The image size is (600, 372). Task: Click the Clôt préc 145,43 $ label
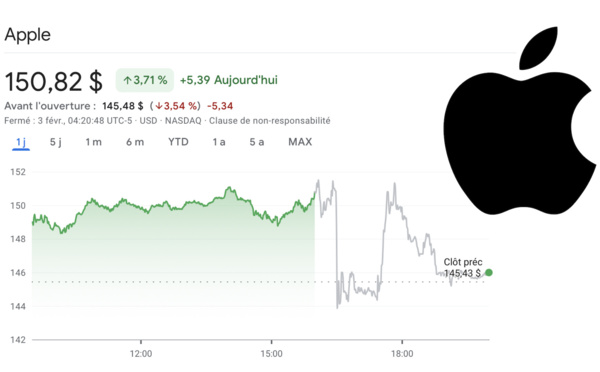coord(463,268)
